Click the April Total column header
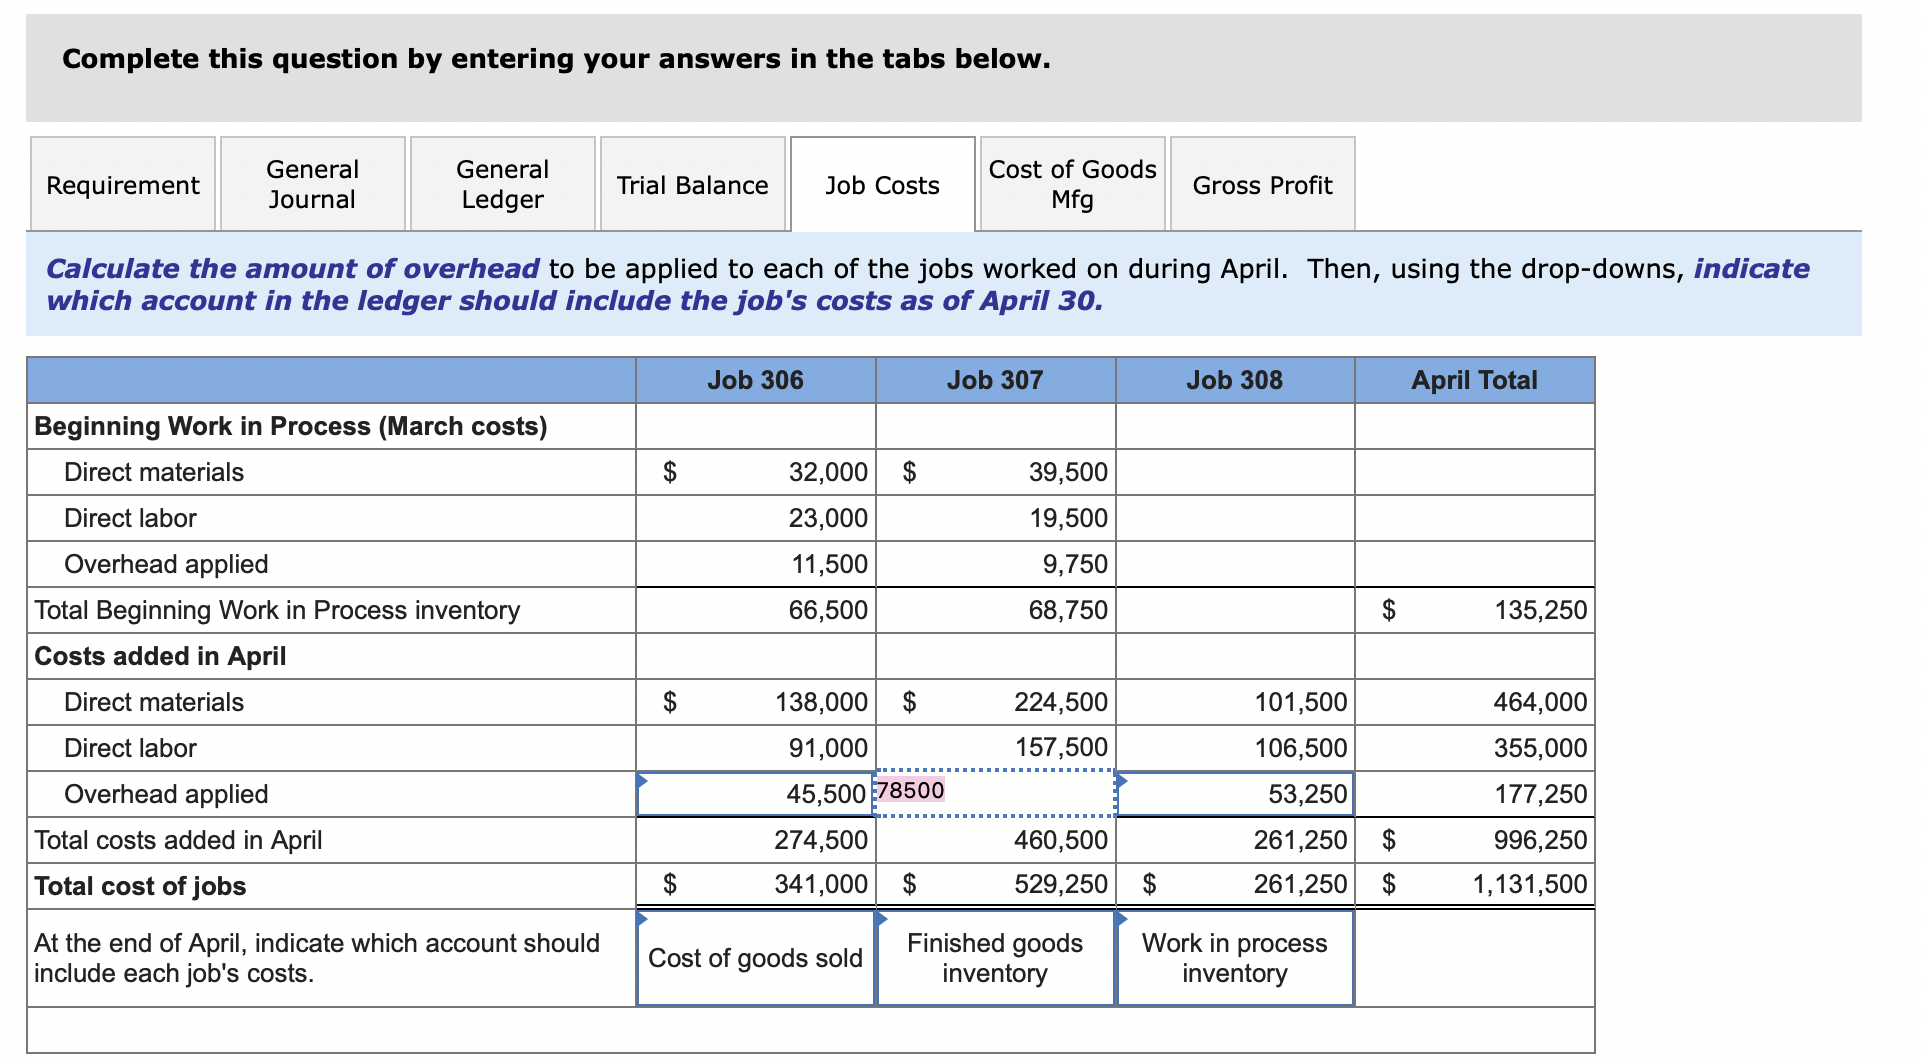This screenshot has width=1921, height=1064. (1474, 379)
